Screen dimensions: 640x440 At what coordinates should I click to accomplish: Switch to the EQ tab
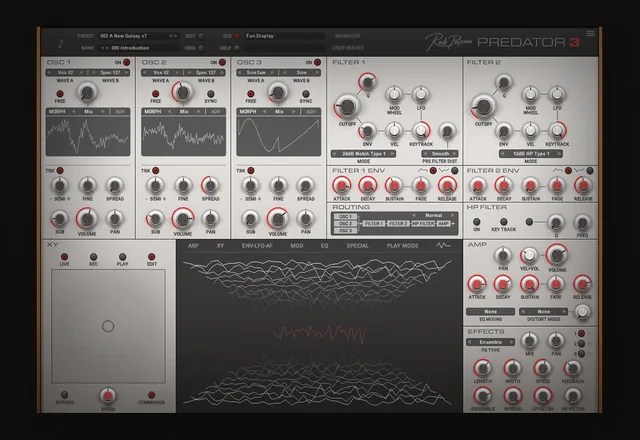point(324,246)
